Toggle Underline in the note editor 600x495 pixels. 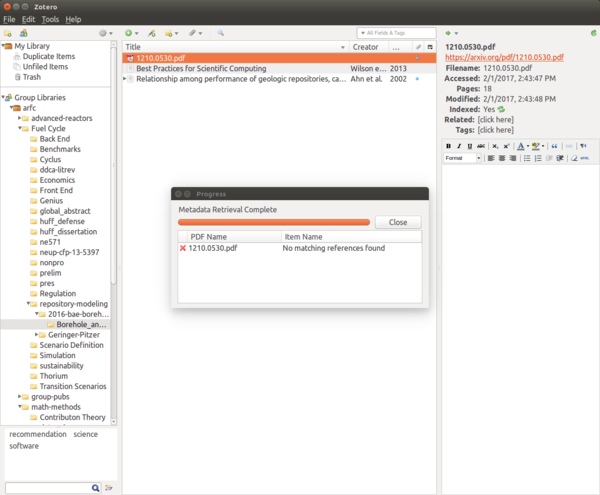(470, 146)
